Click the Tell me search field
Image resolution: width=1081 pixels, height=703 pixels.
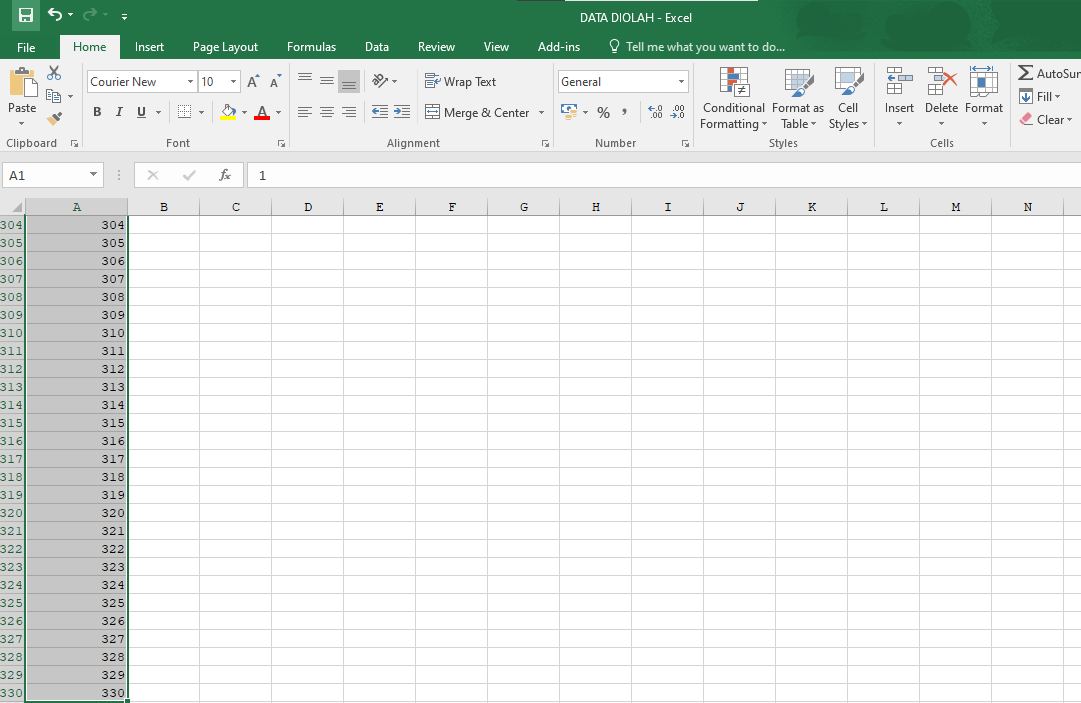[x=704, y=47]
